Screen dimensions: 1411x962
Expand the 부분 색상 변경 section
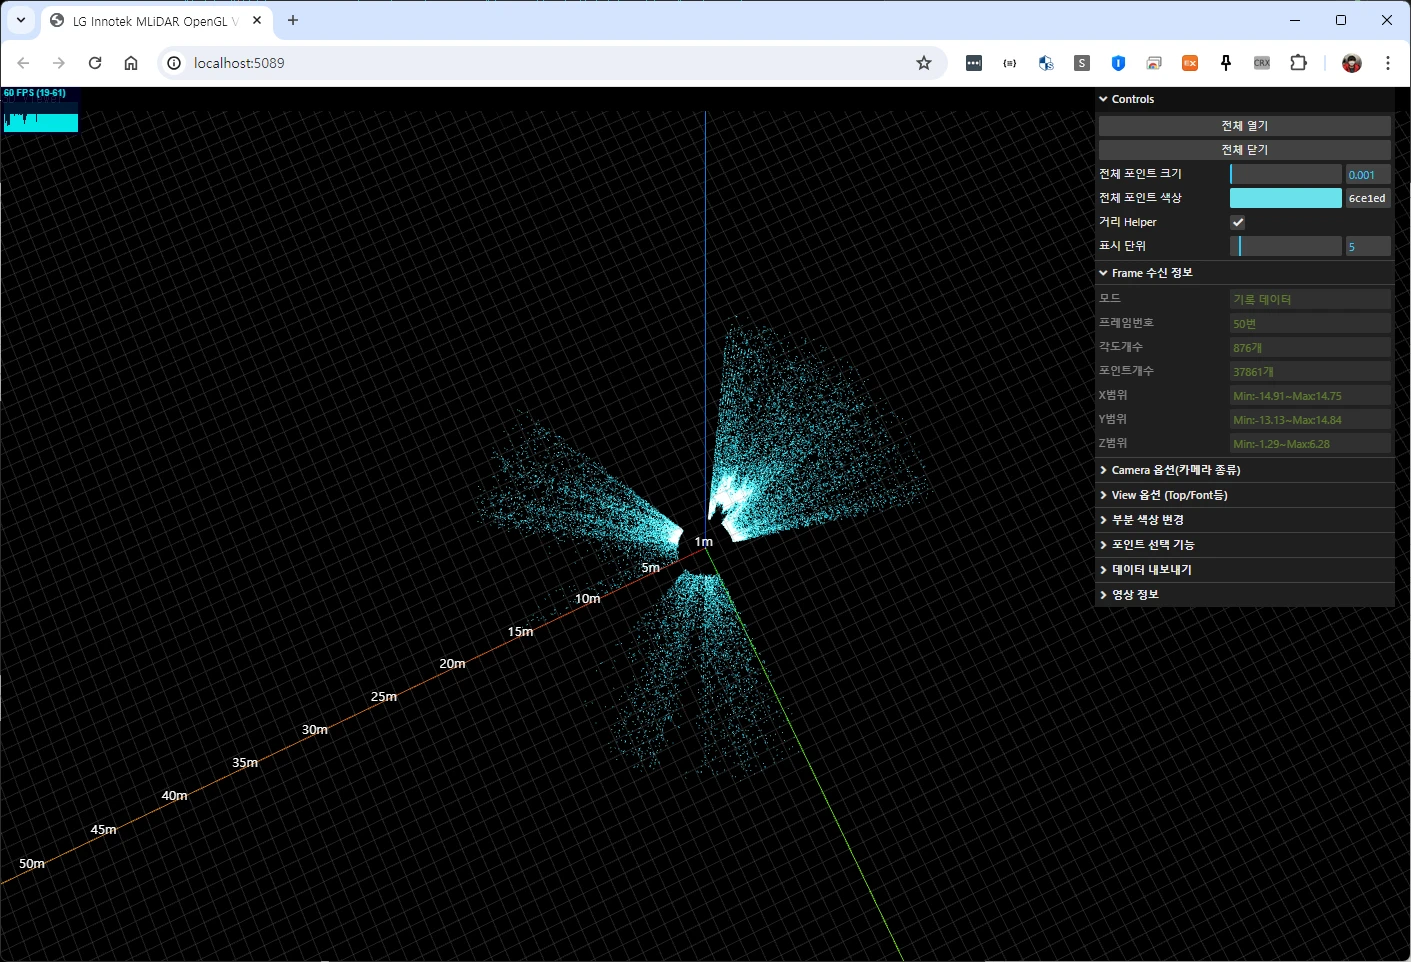click(1244, 520)
